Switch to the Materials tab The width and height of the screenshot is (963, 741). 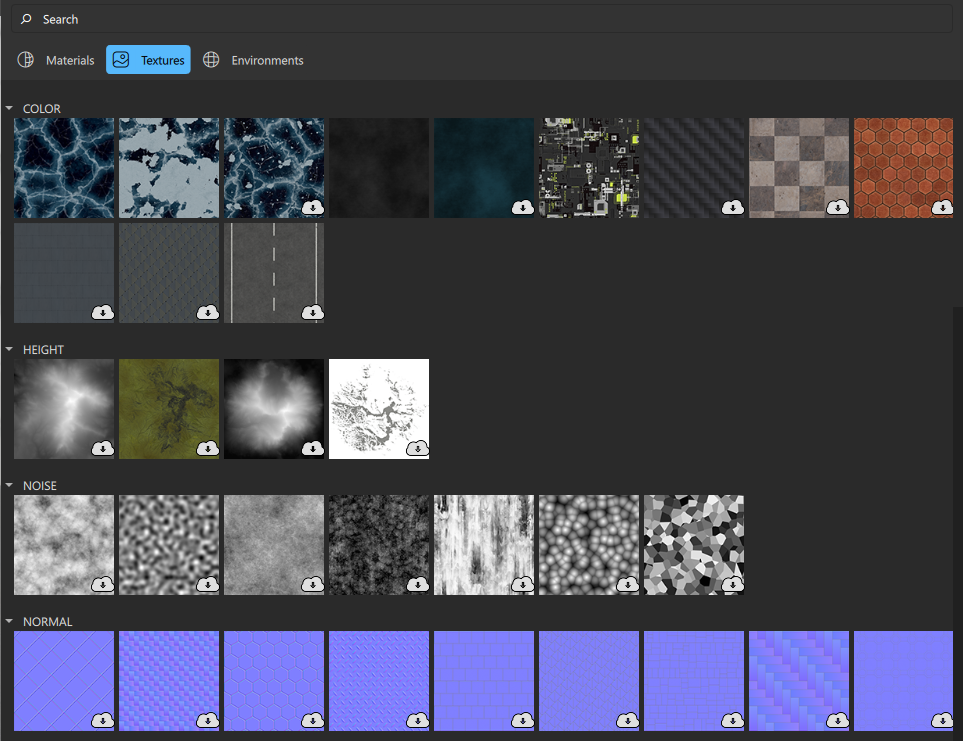pos(70,59)
